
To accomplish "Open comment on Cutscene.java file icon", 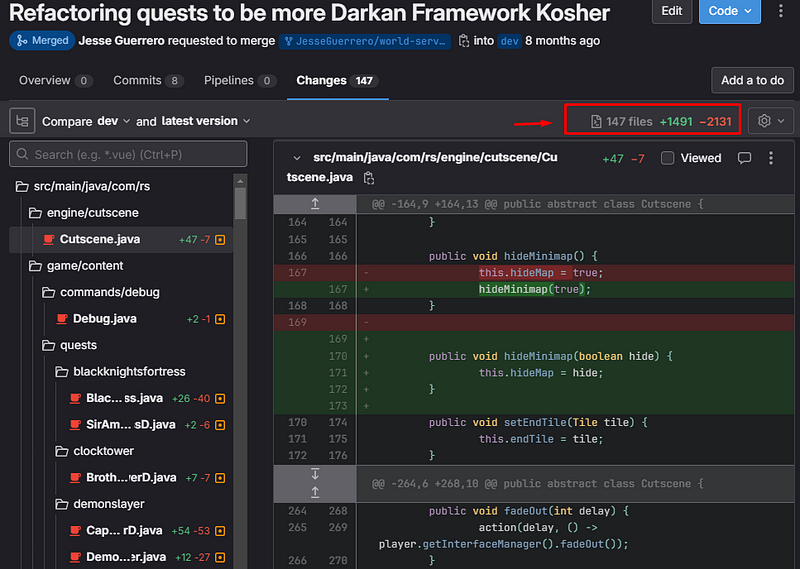I will 744,158.
